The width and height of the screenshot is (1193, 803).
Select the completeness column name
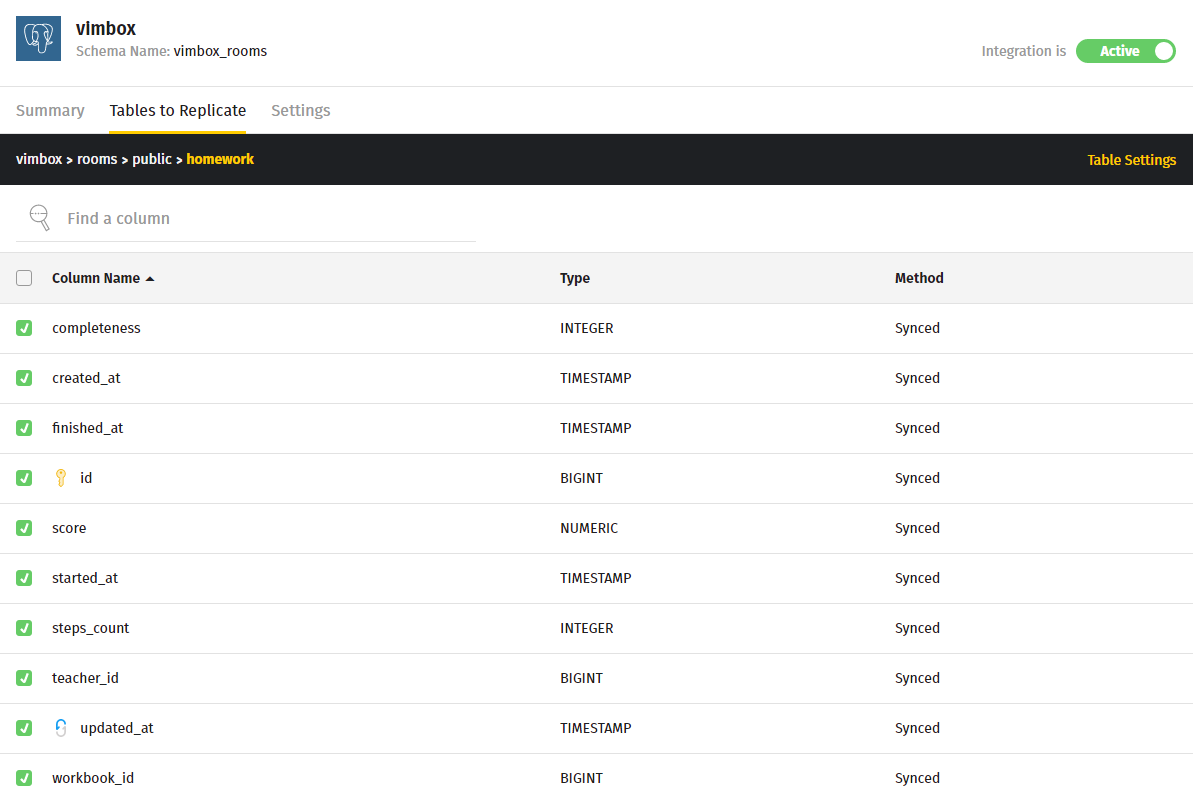pyautogui.click(x=96, y=328)
